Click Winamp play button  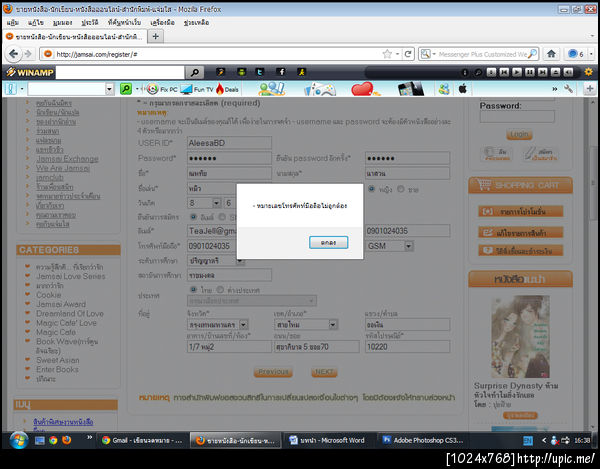(x=517, y=72)
